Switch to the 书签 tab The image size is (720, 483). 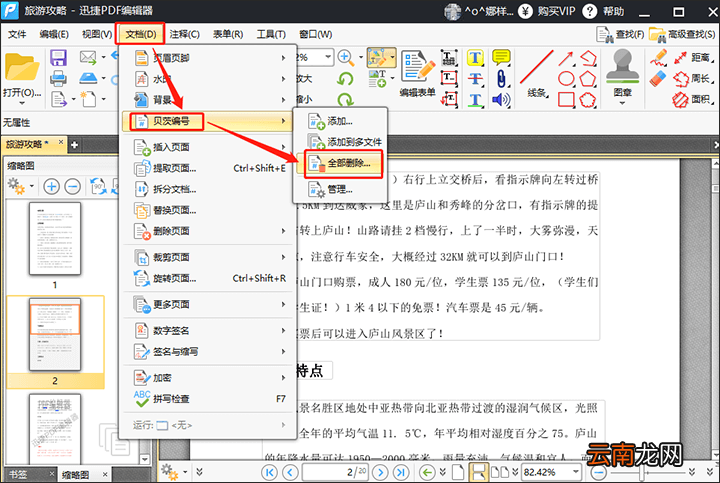coord(18,474)
